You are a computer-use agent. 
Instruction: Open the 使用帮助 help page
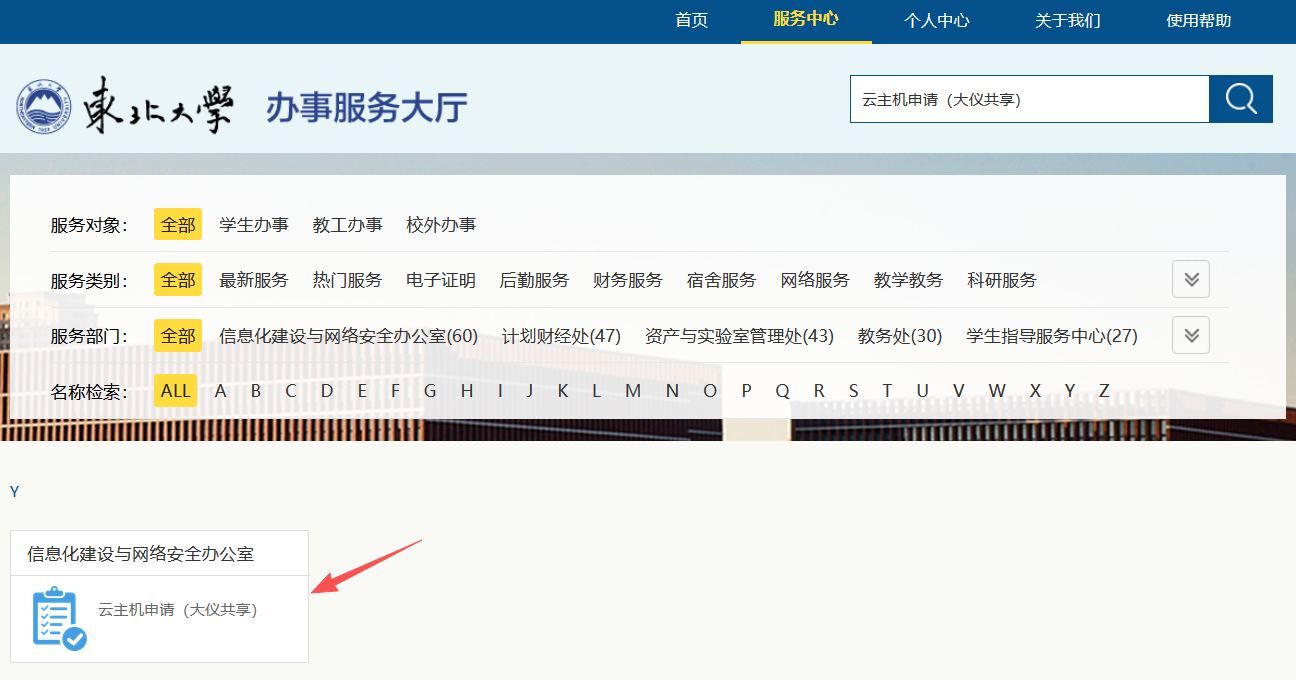[x=1198, y=20]
